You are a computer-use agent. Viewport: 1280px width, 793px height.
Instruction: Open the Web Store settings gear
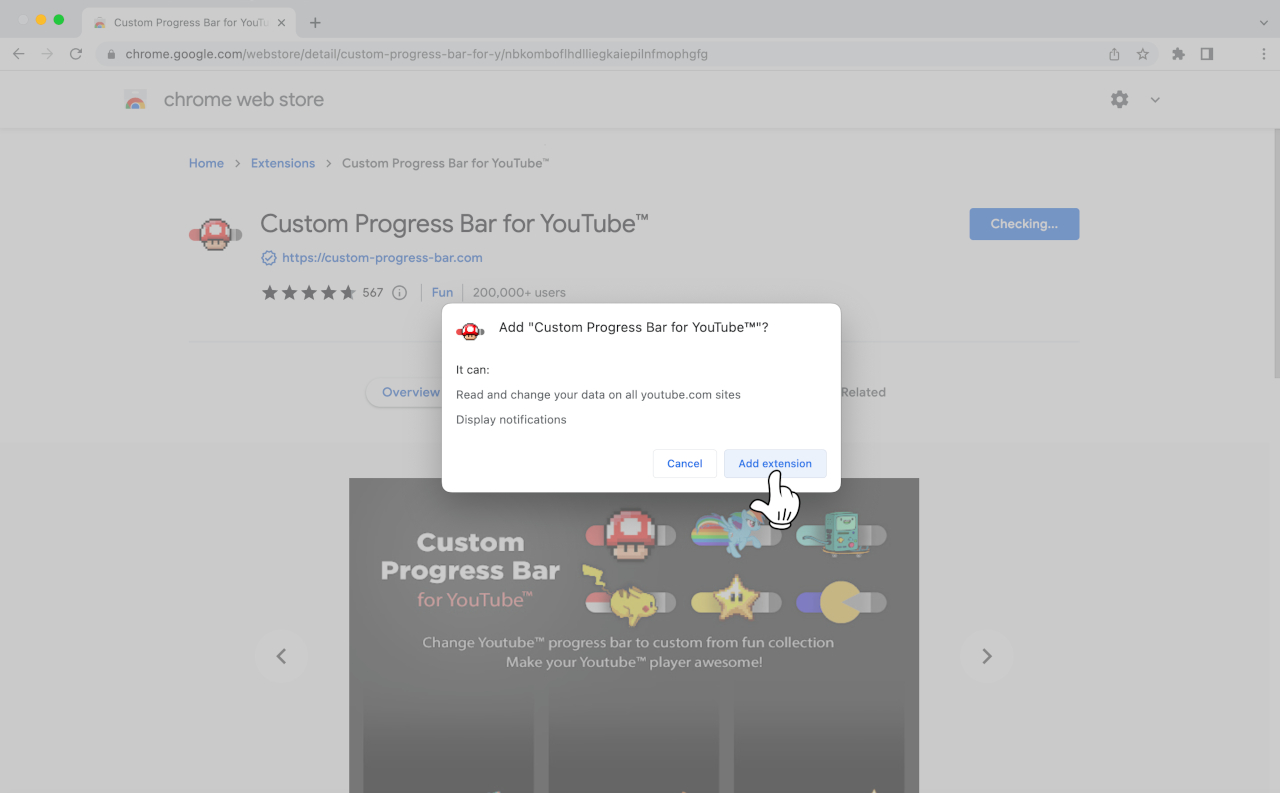(x=1120, y=99)
